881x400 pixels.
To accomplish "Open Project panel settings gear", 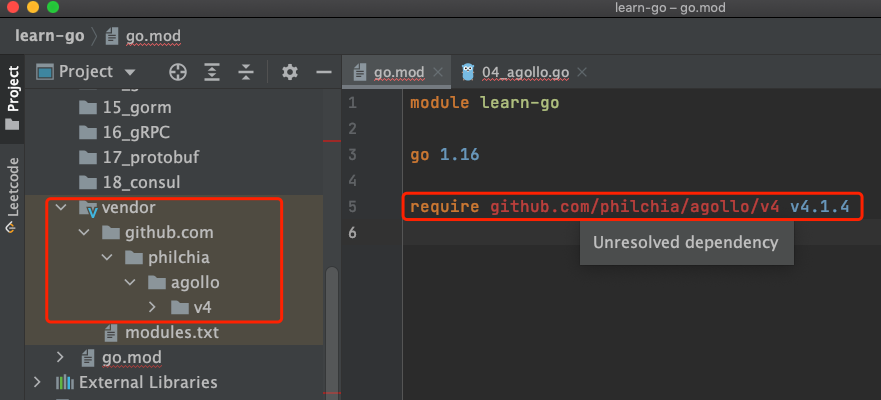I will 289,72.
